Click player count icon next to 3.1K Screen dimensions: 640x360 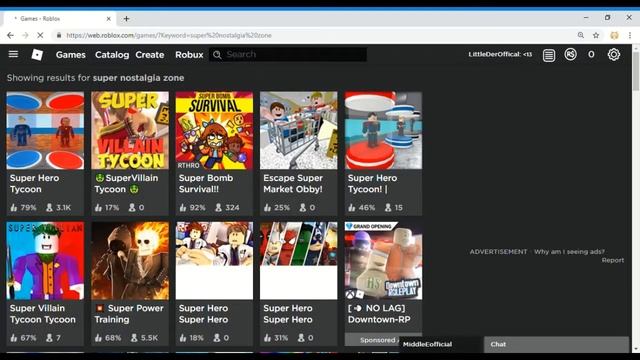(x=49, y=208)
